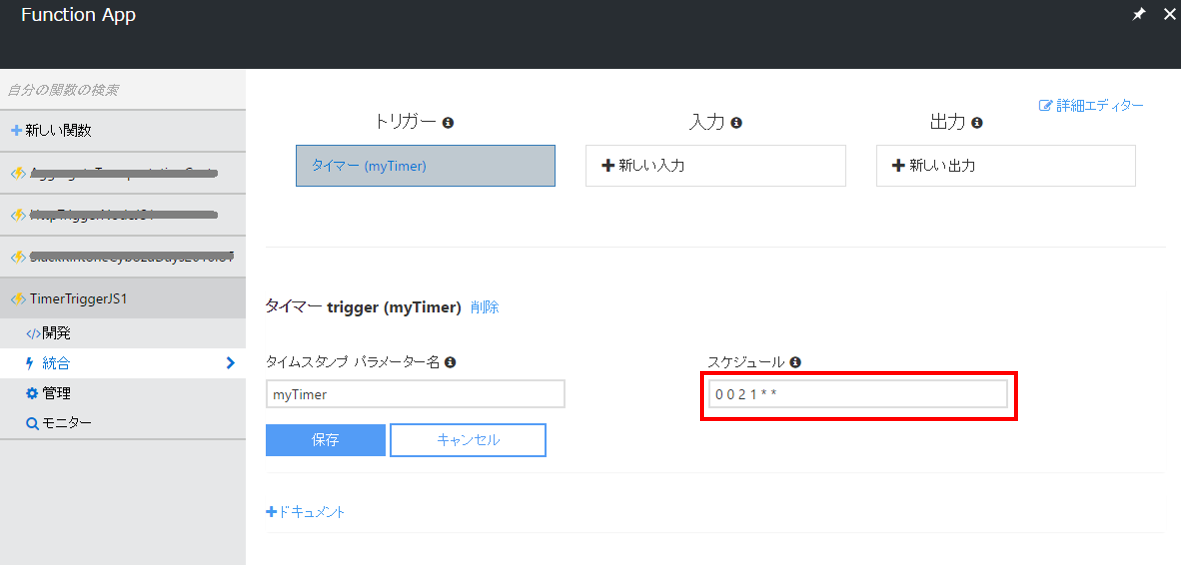Click lightning icon of TimerTriggerJS1

tap(18, 299)
